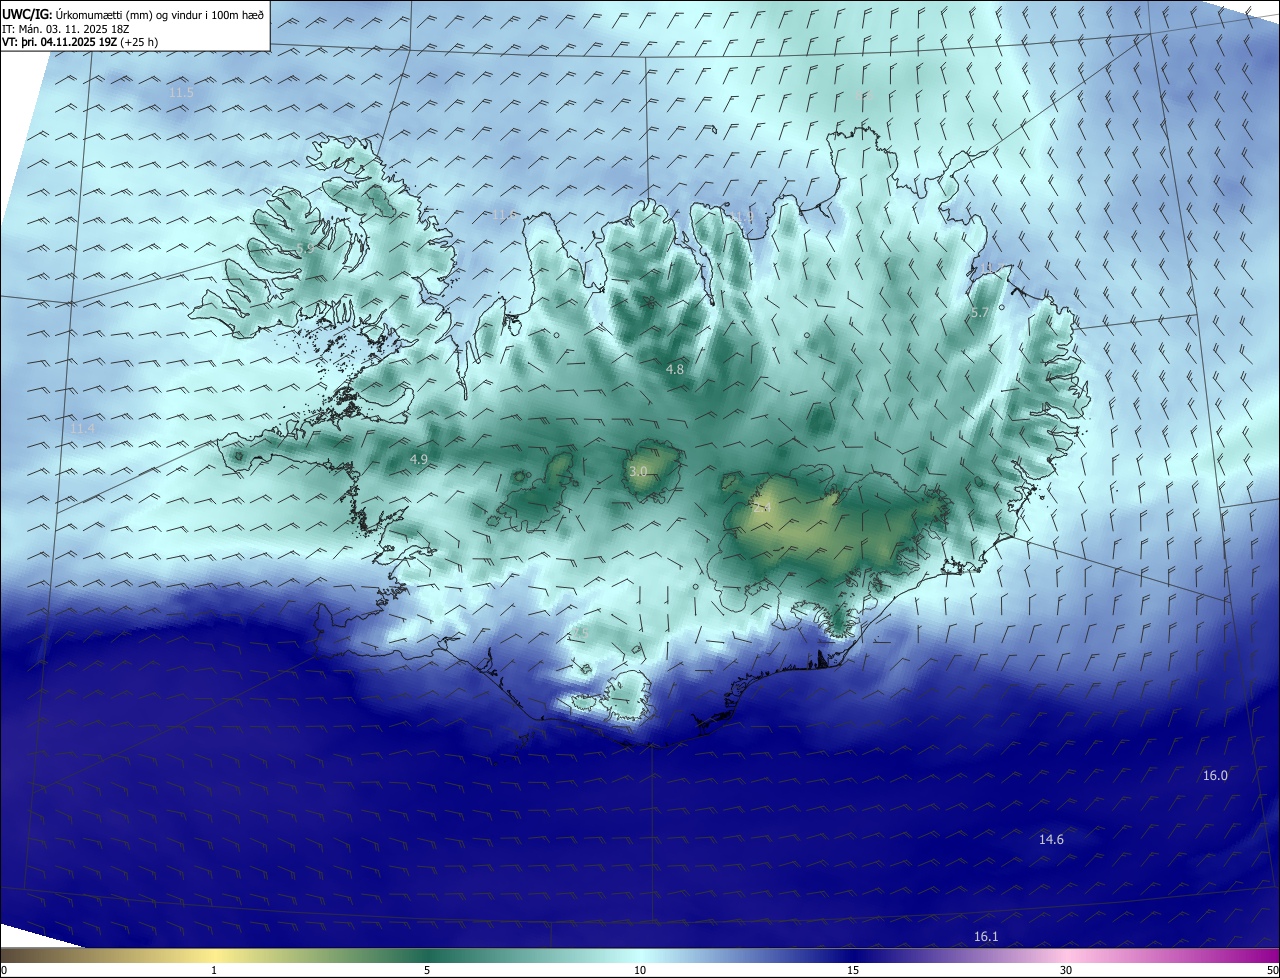Click the 'VT: Þri. 04.11.2025 19Z (+25 h)' line
The height and width of the screenshot is (978, 1280).
point(80,42)
